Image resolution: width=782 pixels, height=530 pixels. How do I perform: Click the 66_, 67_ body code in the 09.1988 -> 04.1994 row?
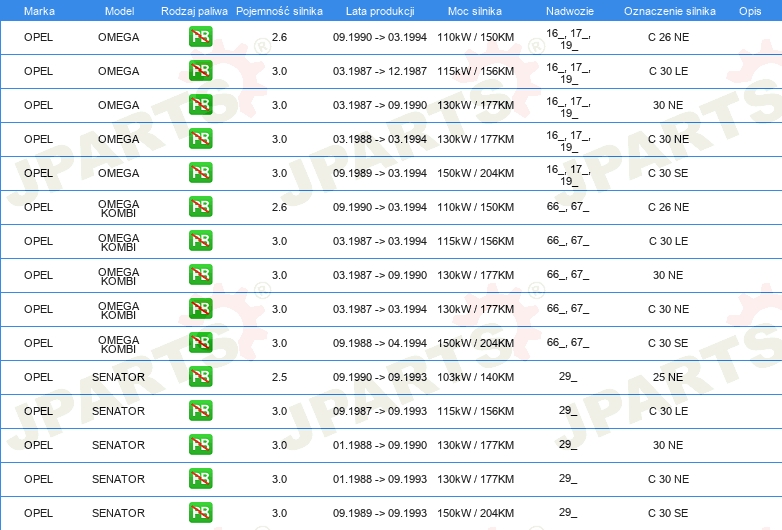pyautogui.click(x=568, y=343)
